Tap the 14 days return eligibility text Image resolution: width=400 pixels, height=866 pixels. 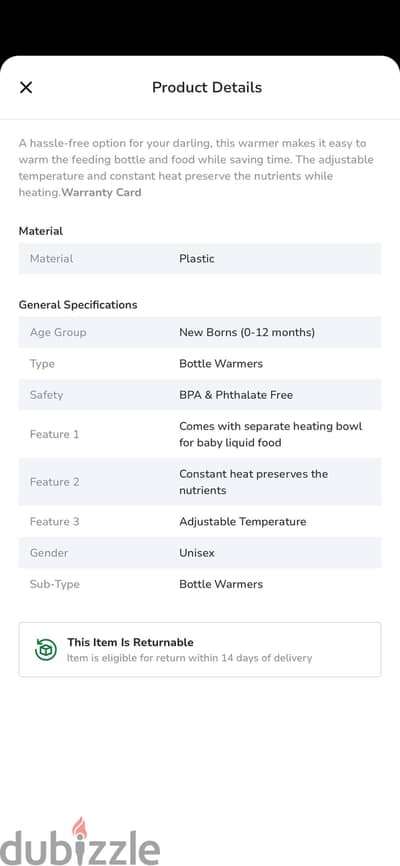click(190, 658)
